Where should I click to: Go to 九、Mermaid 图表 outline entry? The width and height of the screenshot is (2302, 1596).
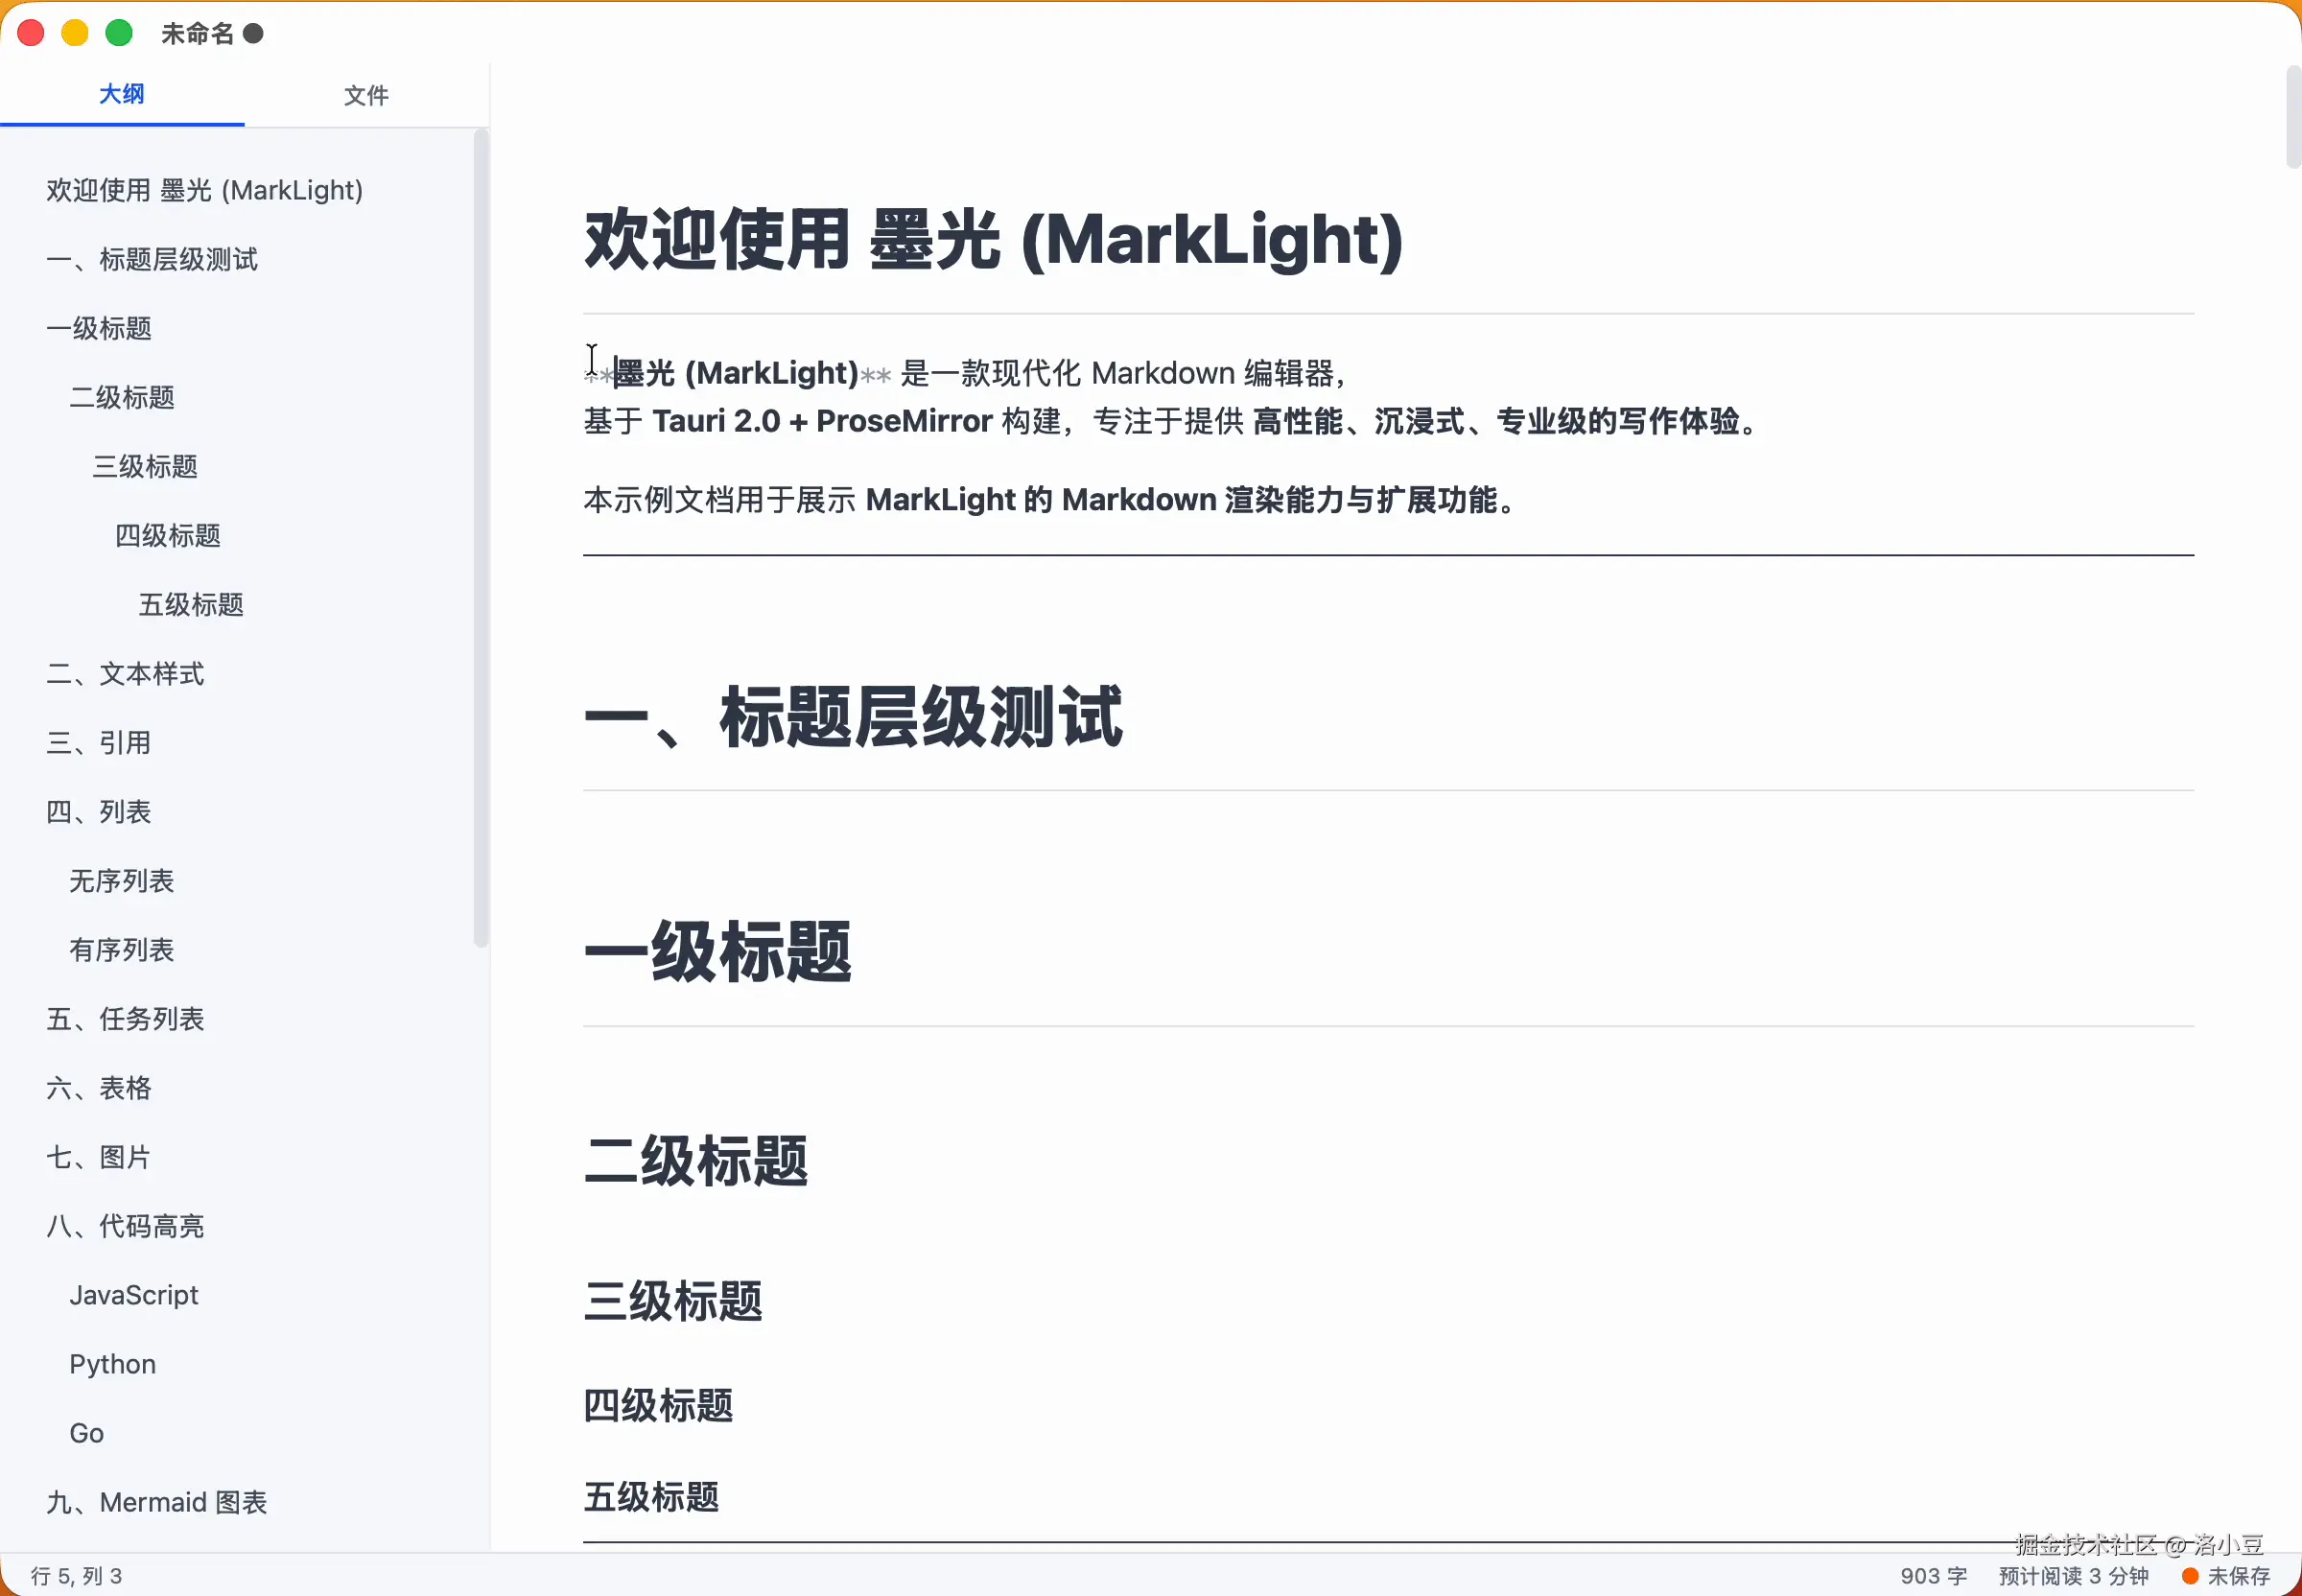(157, 1502)
